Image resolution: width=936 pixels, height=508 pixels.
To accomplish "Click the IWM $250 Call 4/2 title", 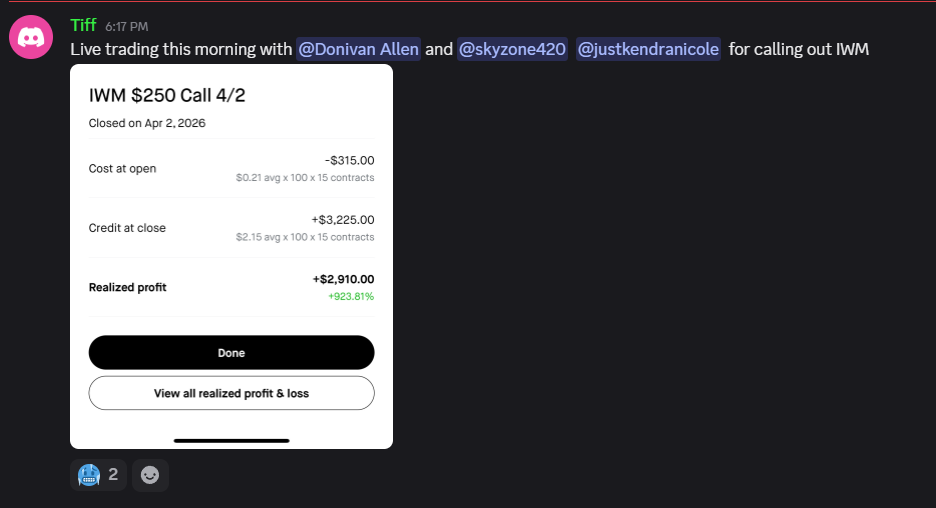I will tap(167, 96).
